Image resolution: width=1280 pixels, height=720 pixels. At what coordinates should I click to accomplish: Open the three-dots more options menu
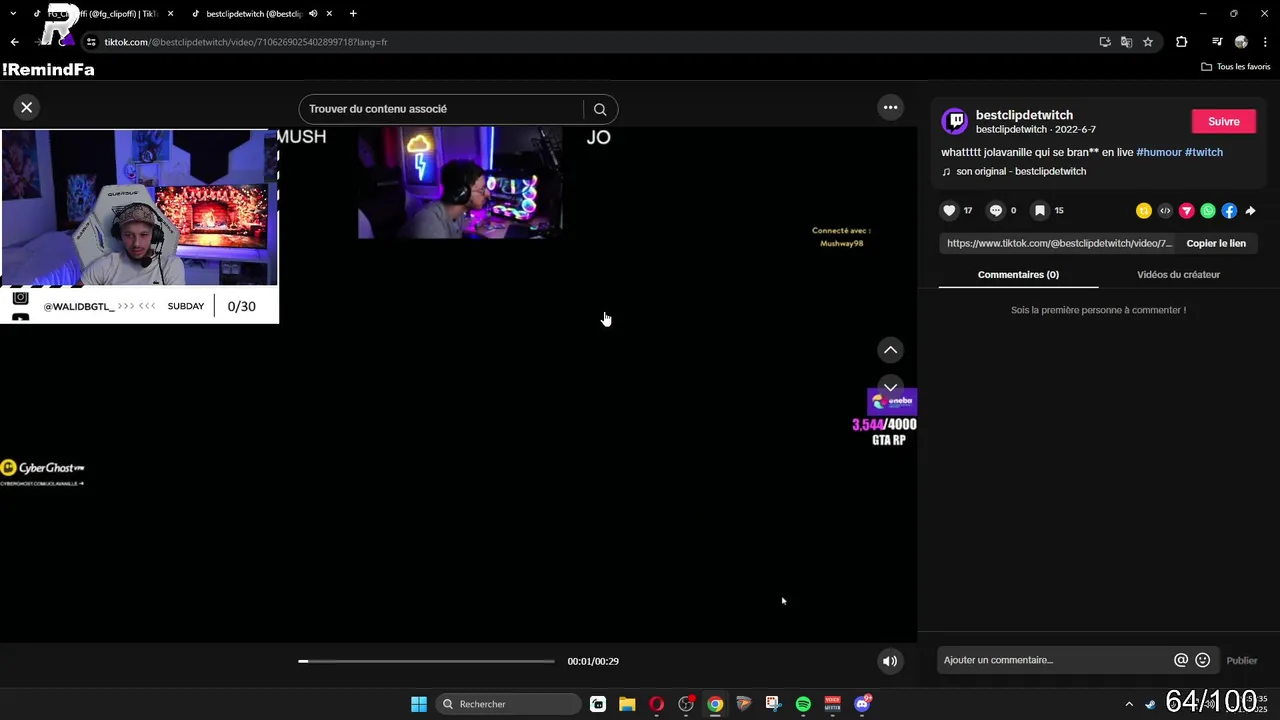[x=890, y=107]
